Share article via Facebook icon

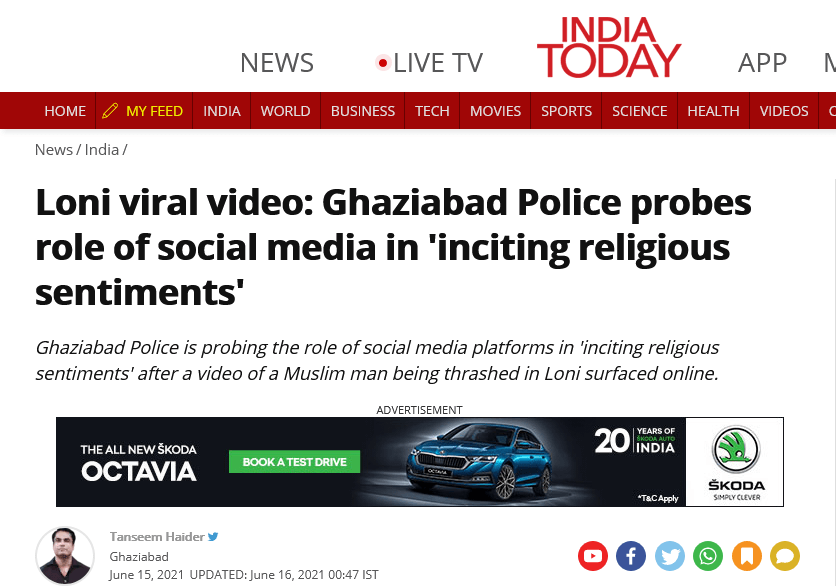(x=631, y=556)
